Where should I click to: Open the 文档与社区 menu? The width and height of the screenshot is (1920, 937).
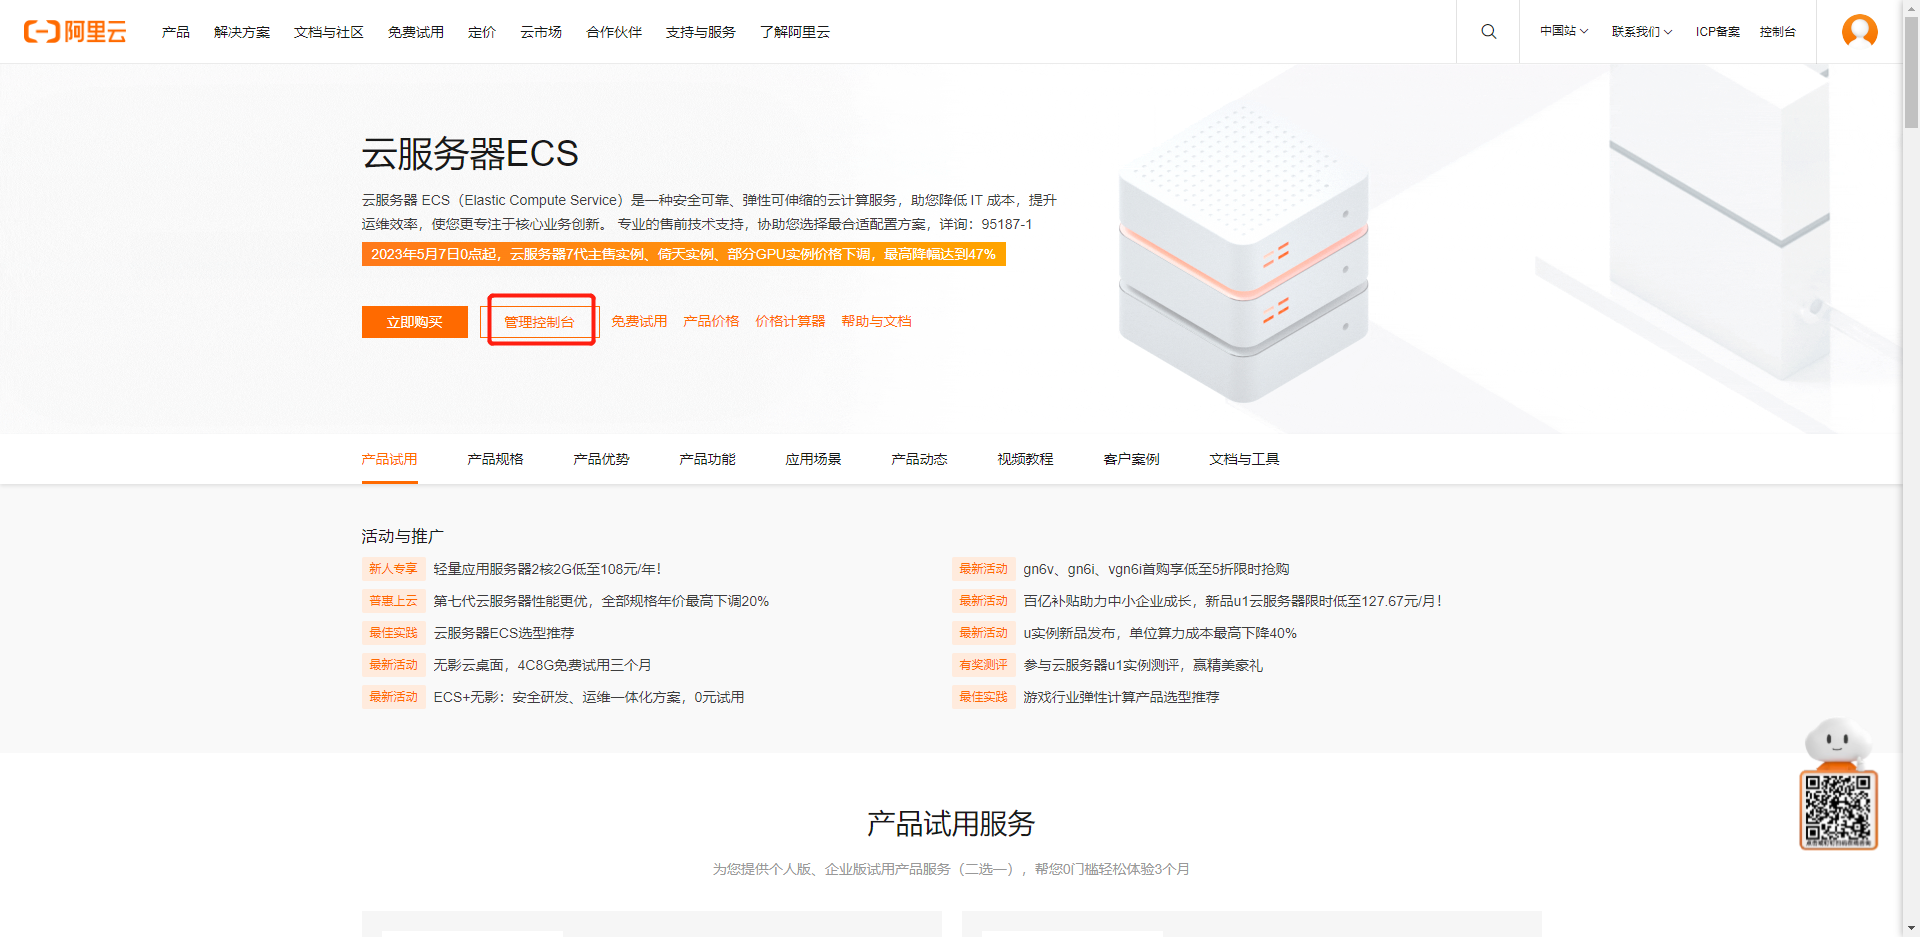329,32
